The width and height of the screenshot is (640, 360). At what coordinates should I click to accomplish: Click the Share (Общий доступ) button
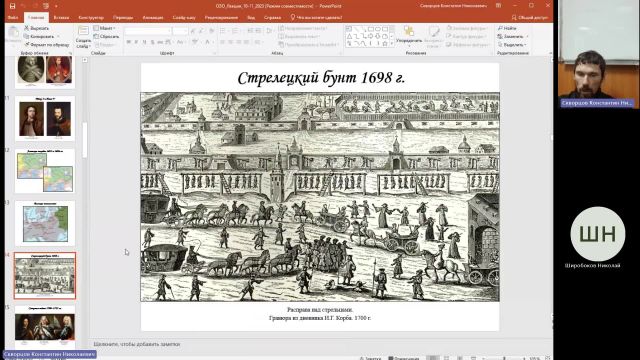coord(530,18)
